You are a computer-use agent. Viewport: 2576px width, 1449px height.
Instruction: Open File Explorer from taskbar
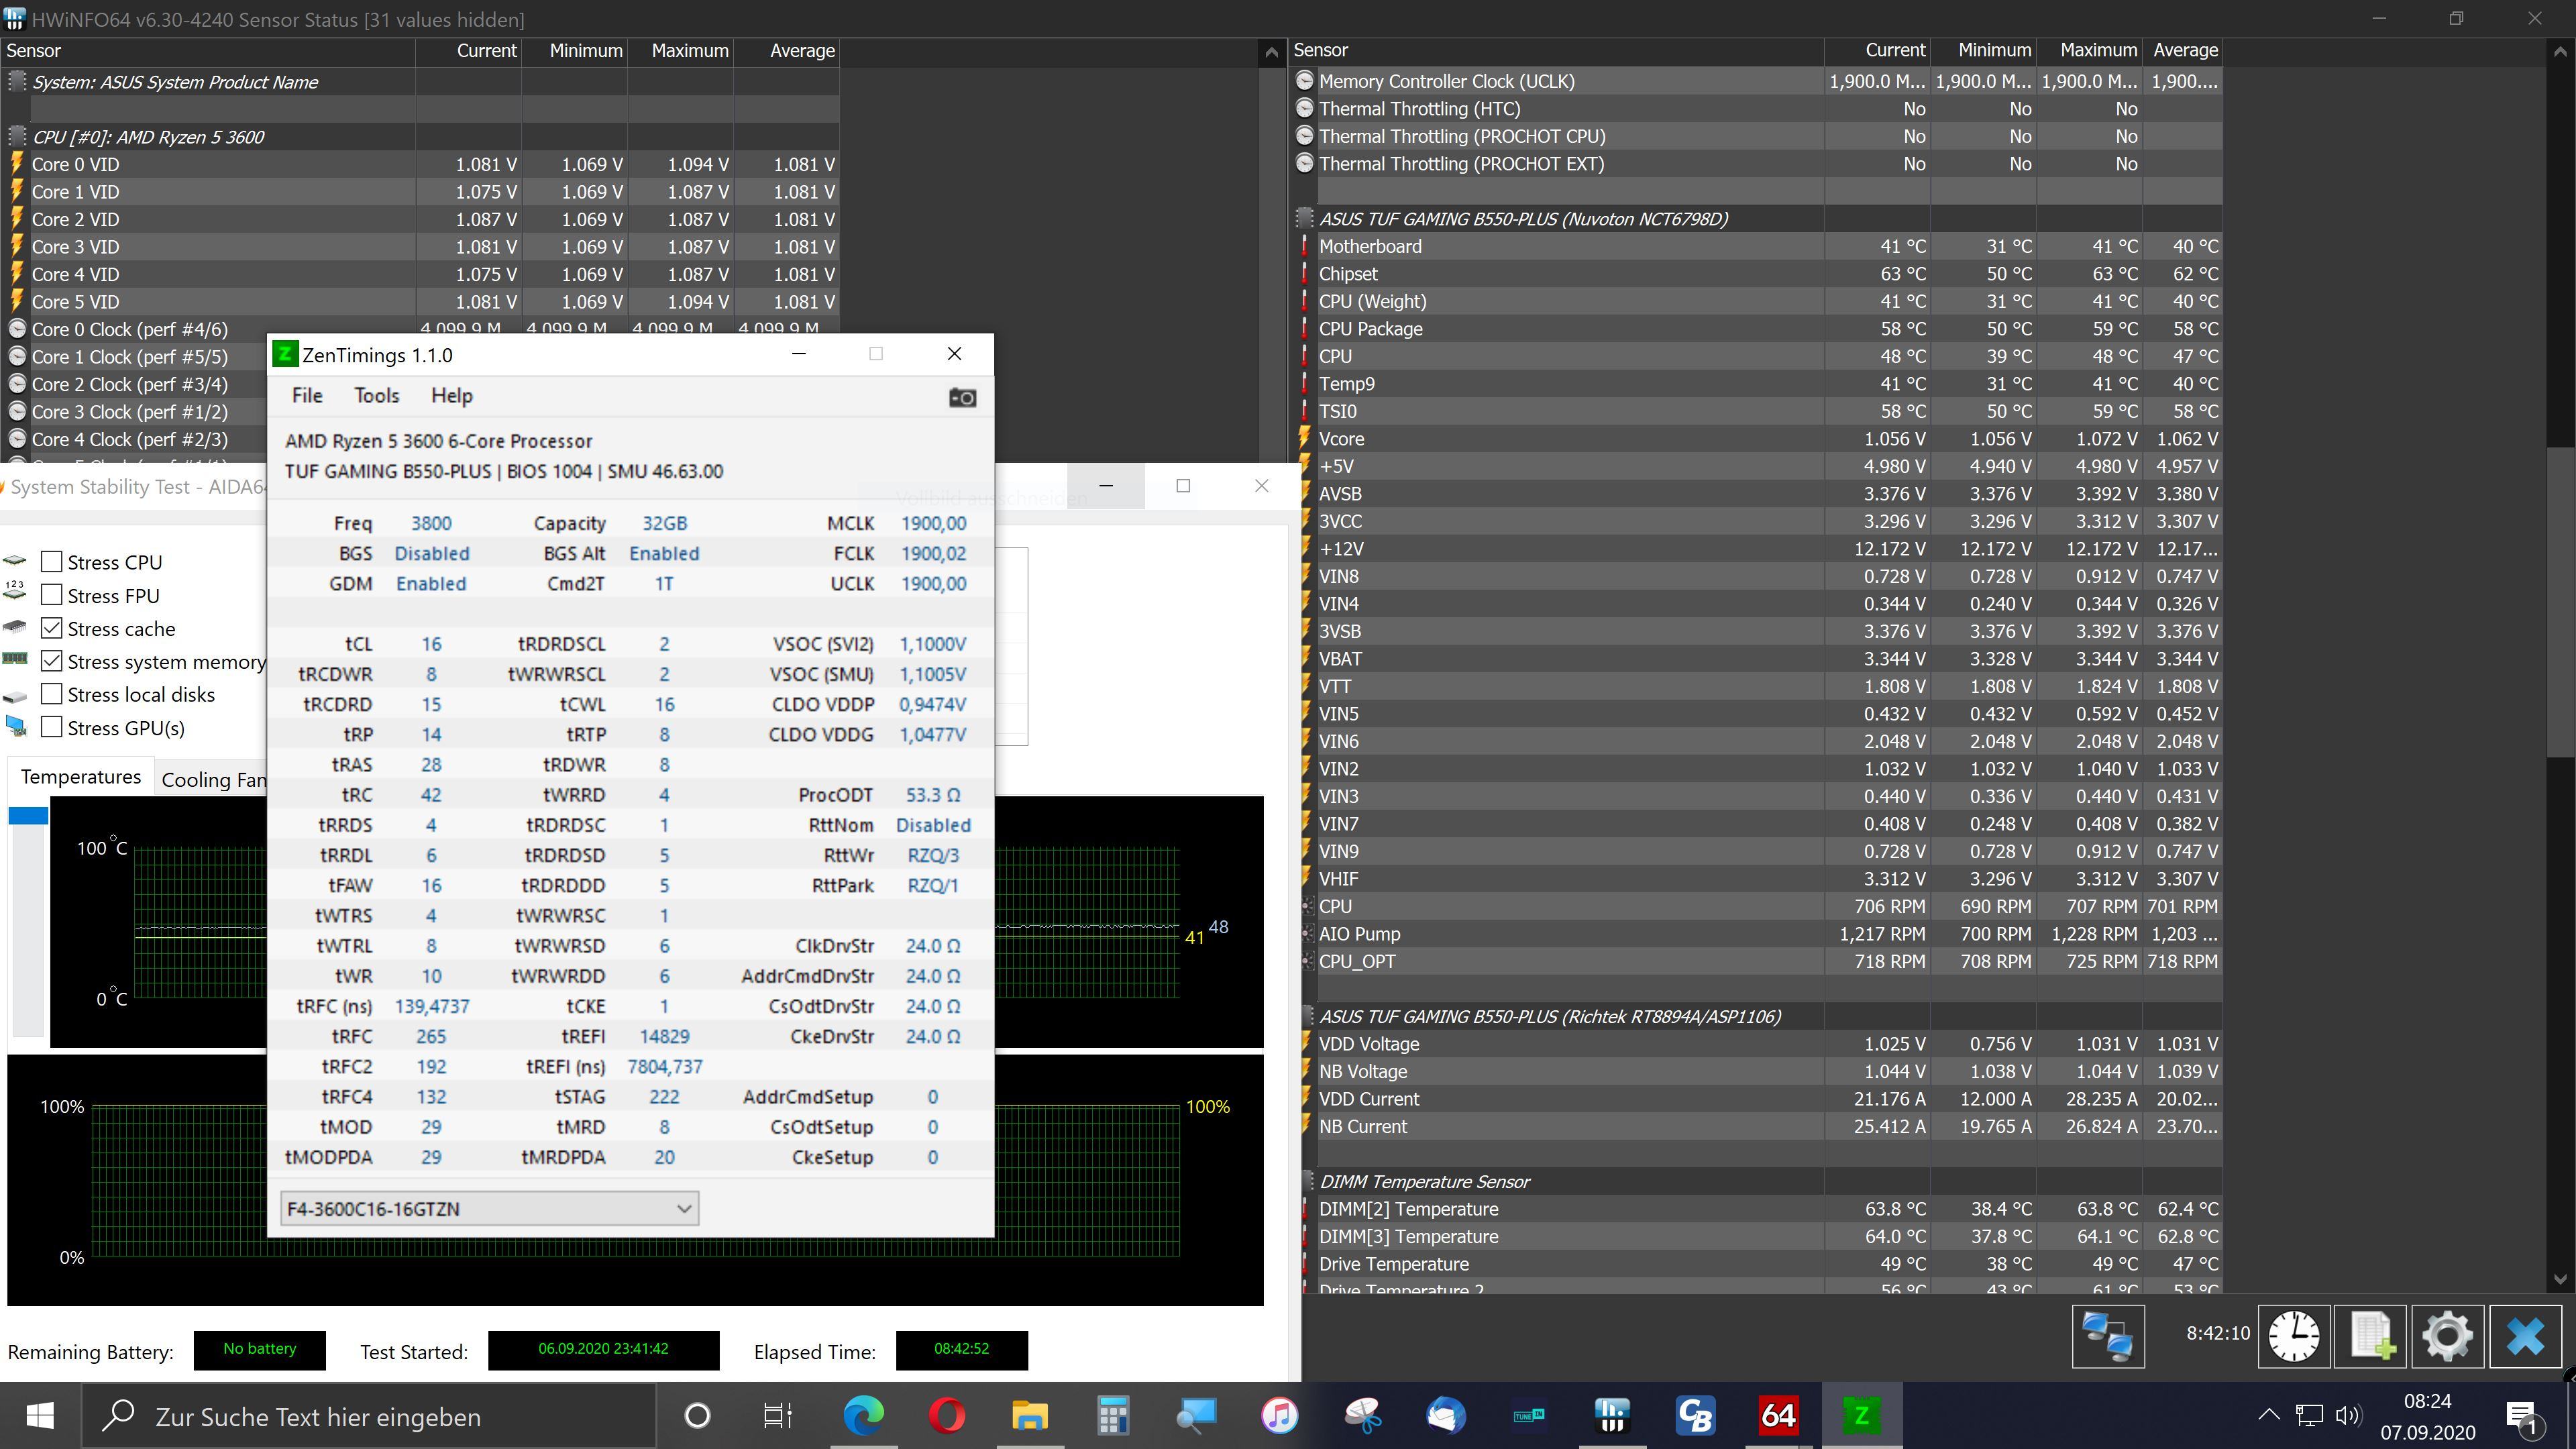pyautogui.click(x=1029, y=1415)
